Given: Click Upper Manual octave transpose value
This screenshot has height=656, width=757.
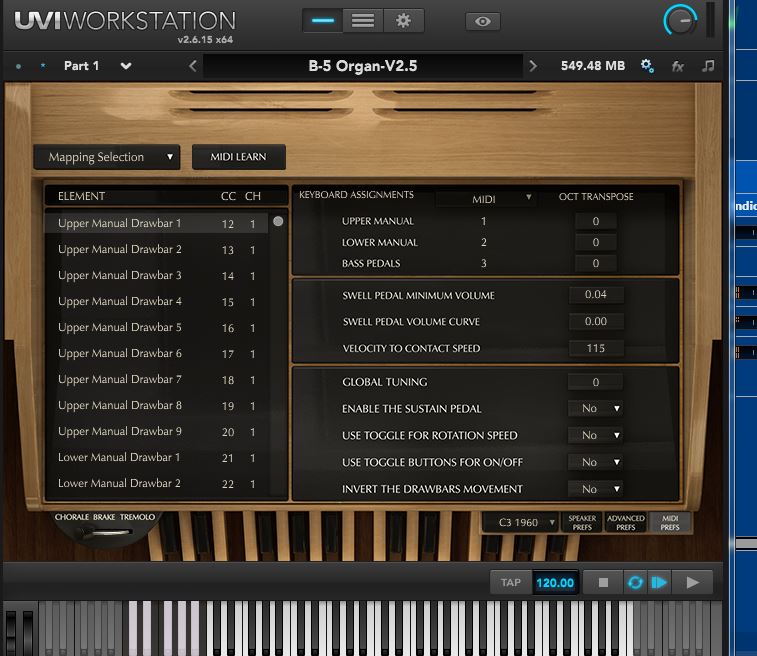Looking at the screenshot, I should pyautogui.click(x=596, y=221).
